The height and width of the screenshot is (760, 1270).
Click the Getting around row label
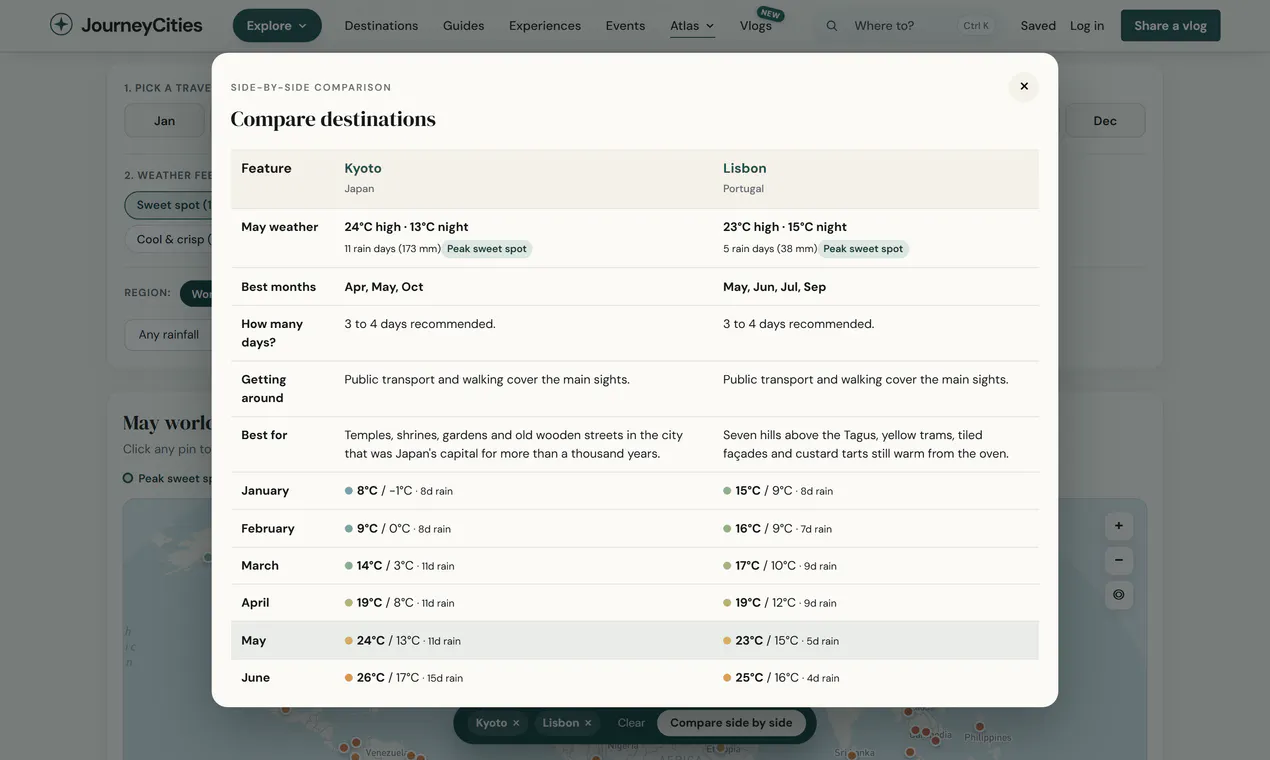(x=264, y=389)
